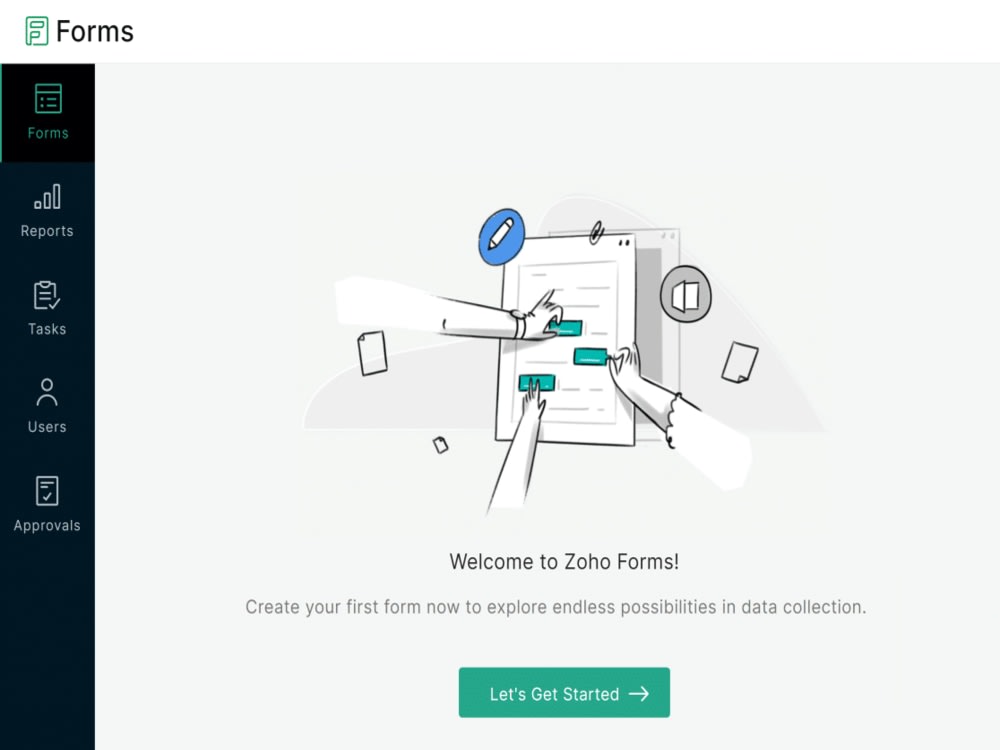
Task: Click the Forms heading text
Action: coord(97,31)
